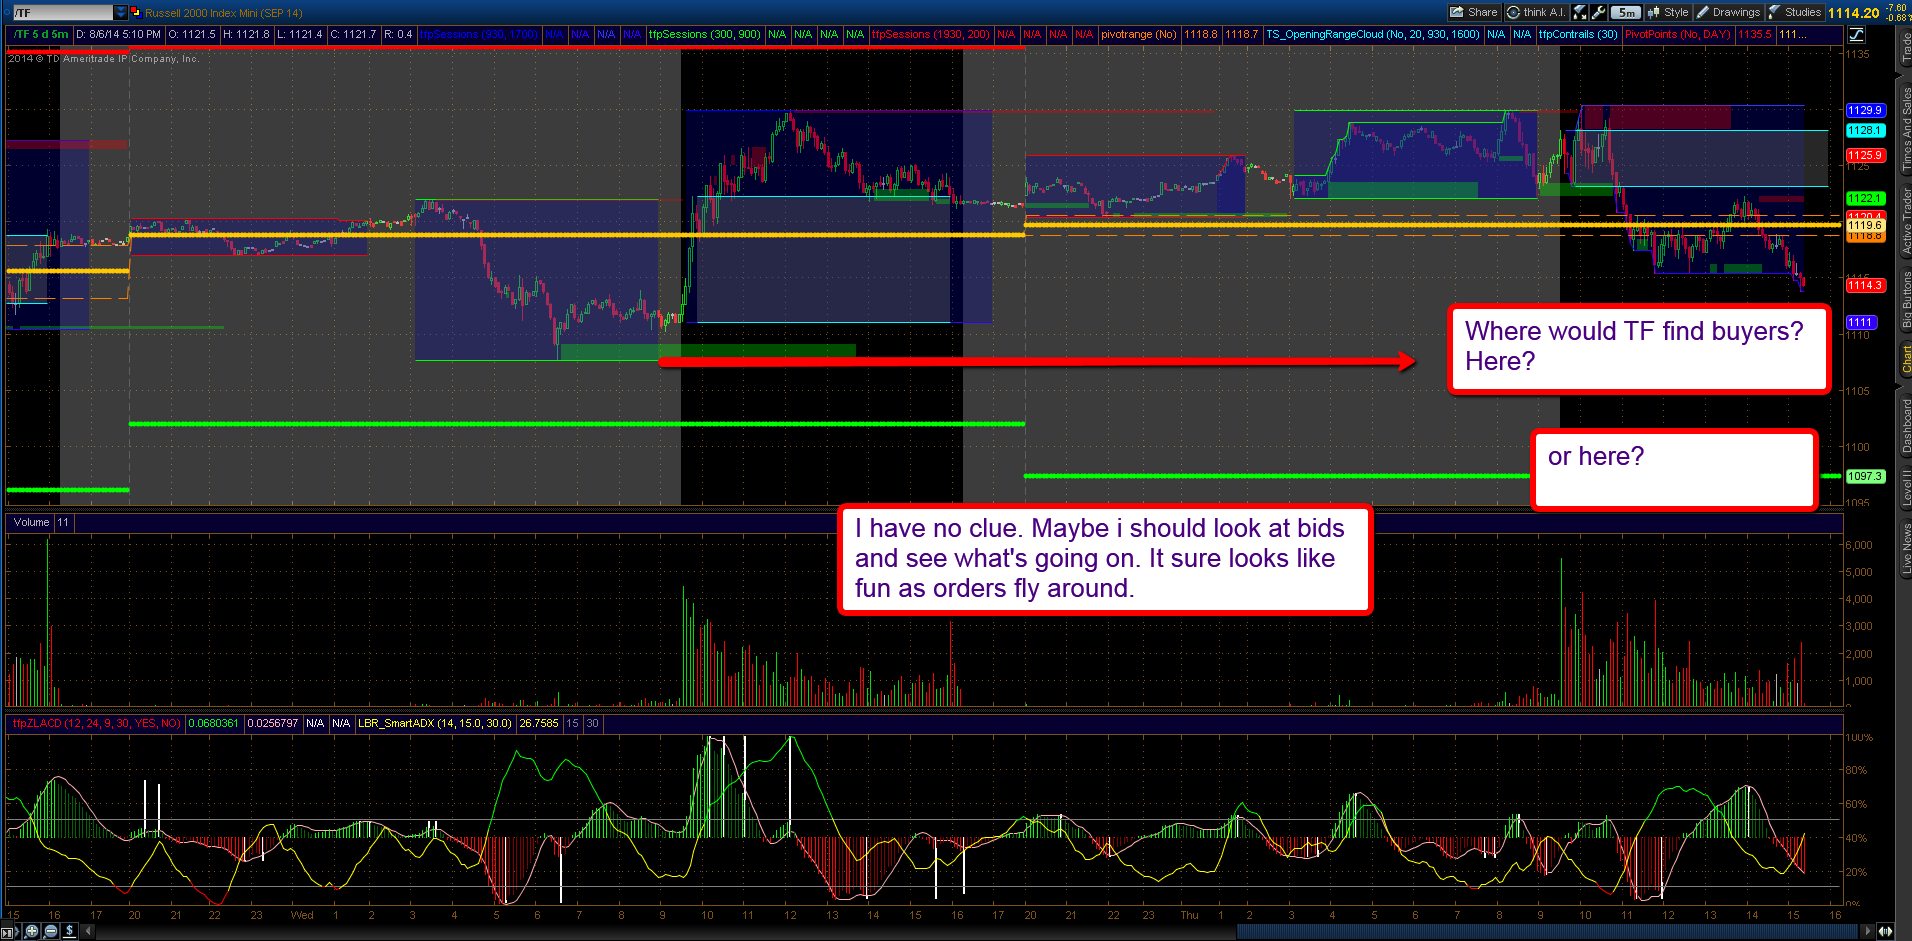Click the 1111 blue price bubble
This screenshot has width=1912, height=941.
tap(1860, 322)
